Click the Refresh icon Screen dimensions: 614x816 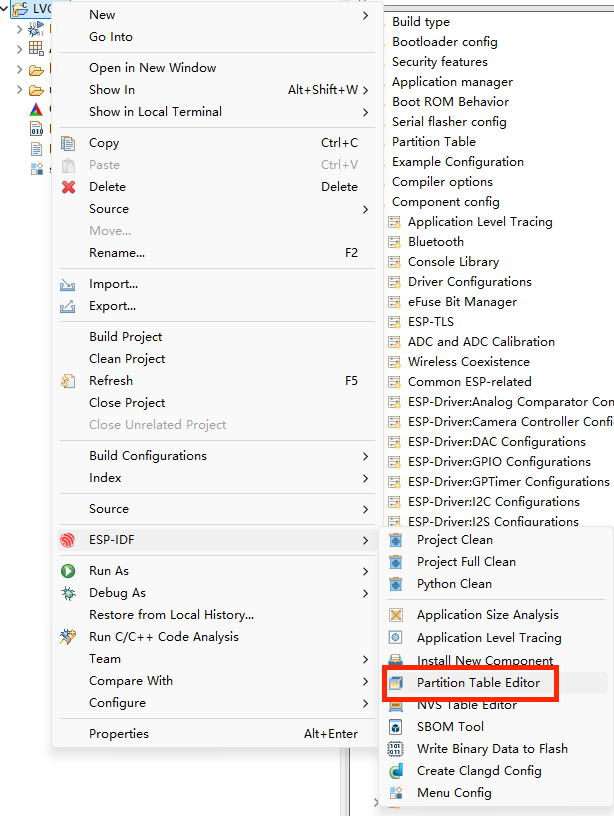pos(68,381)
